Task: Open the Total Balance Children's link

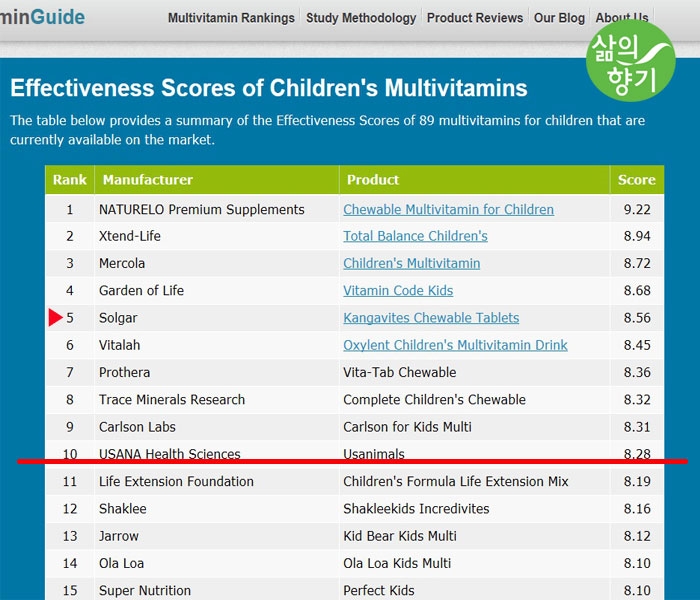Action: coord(415,236)
